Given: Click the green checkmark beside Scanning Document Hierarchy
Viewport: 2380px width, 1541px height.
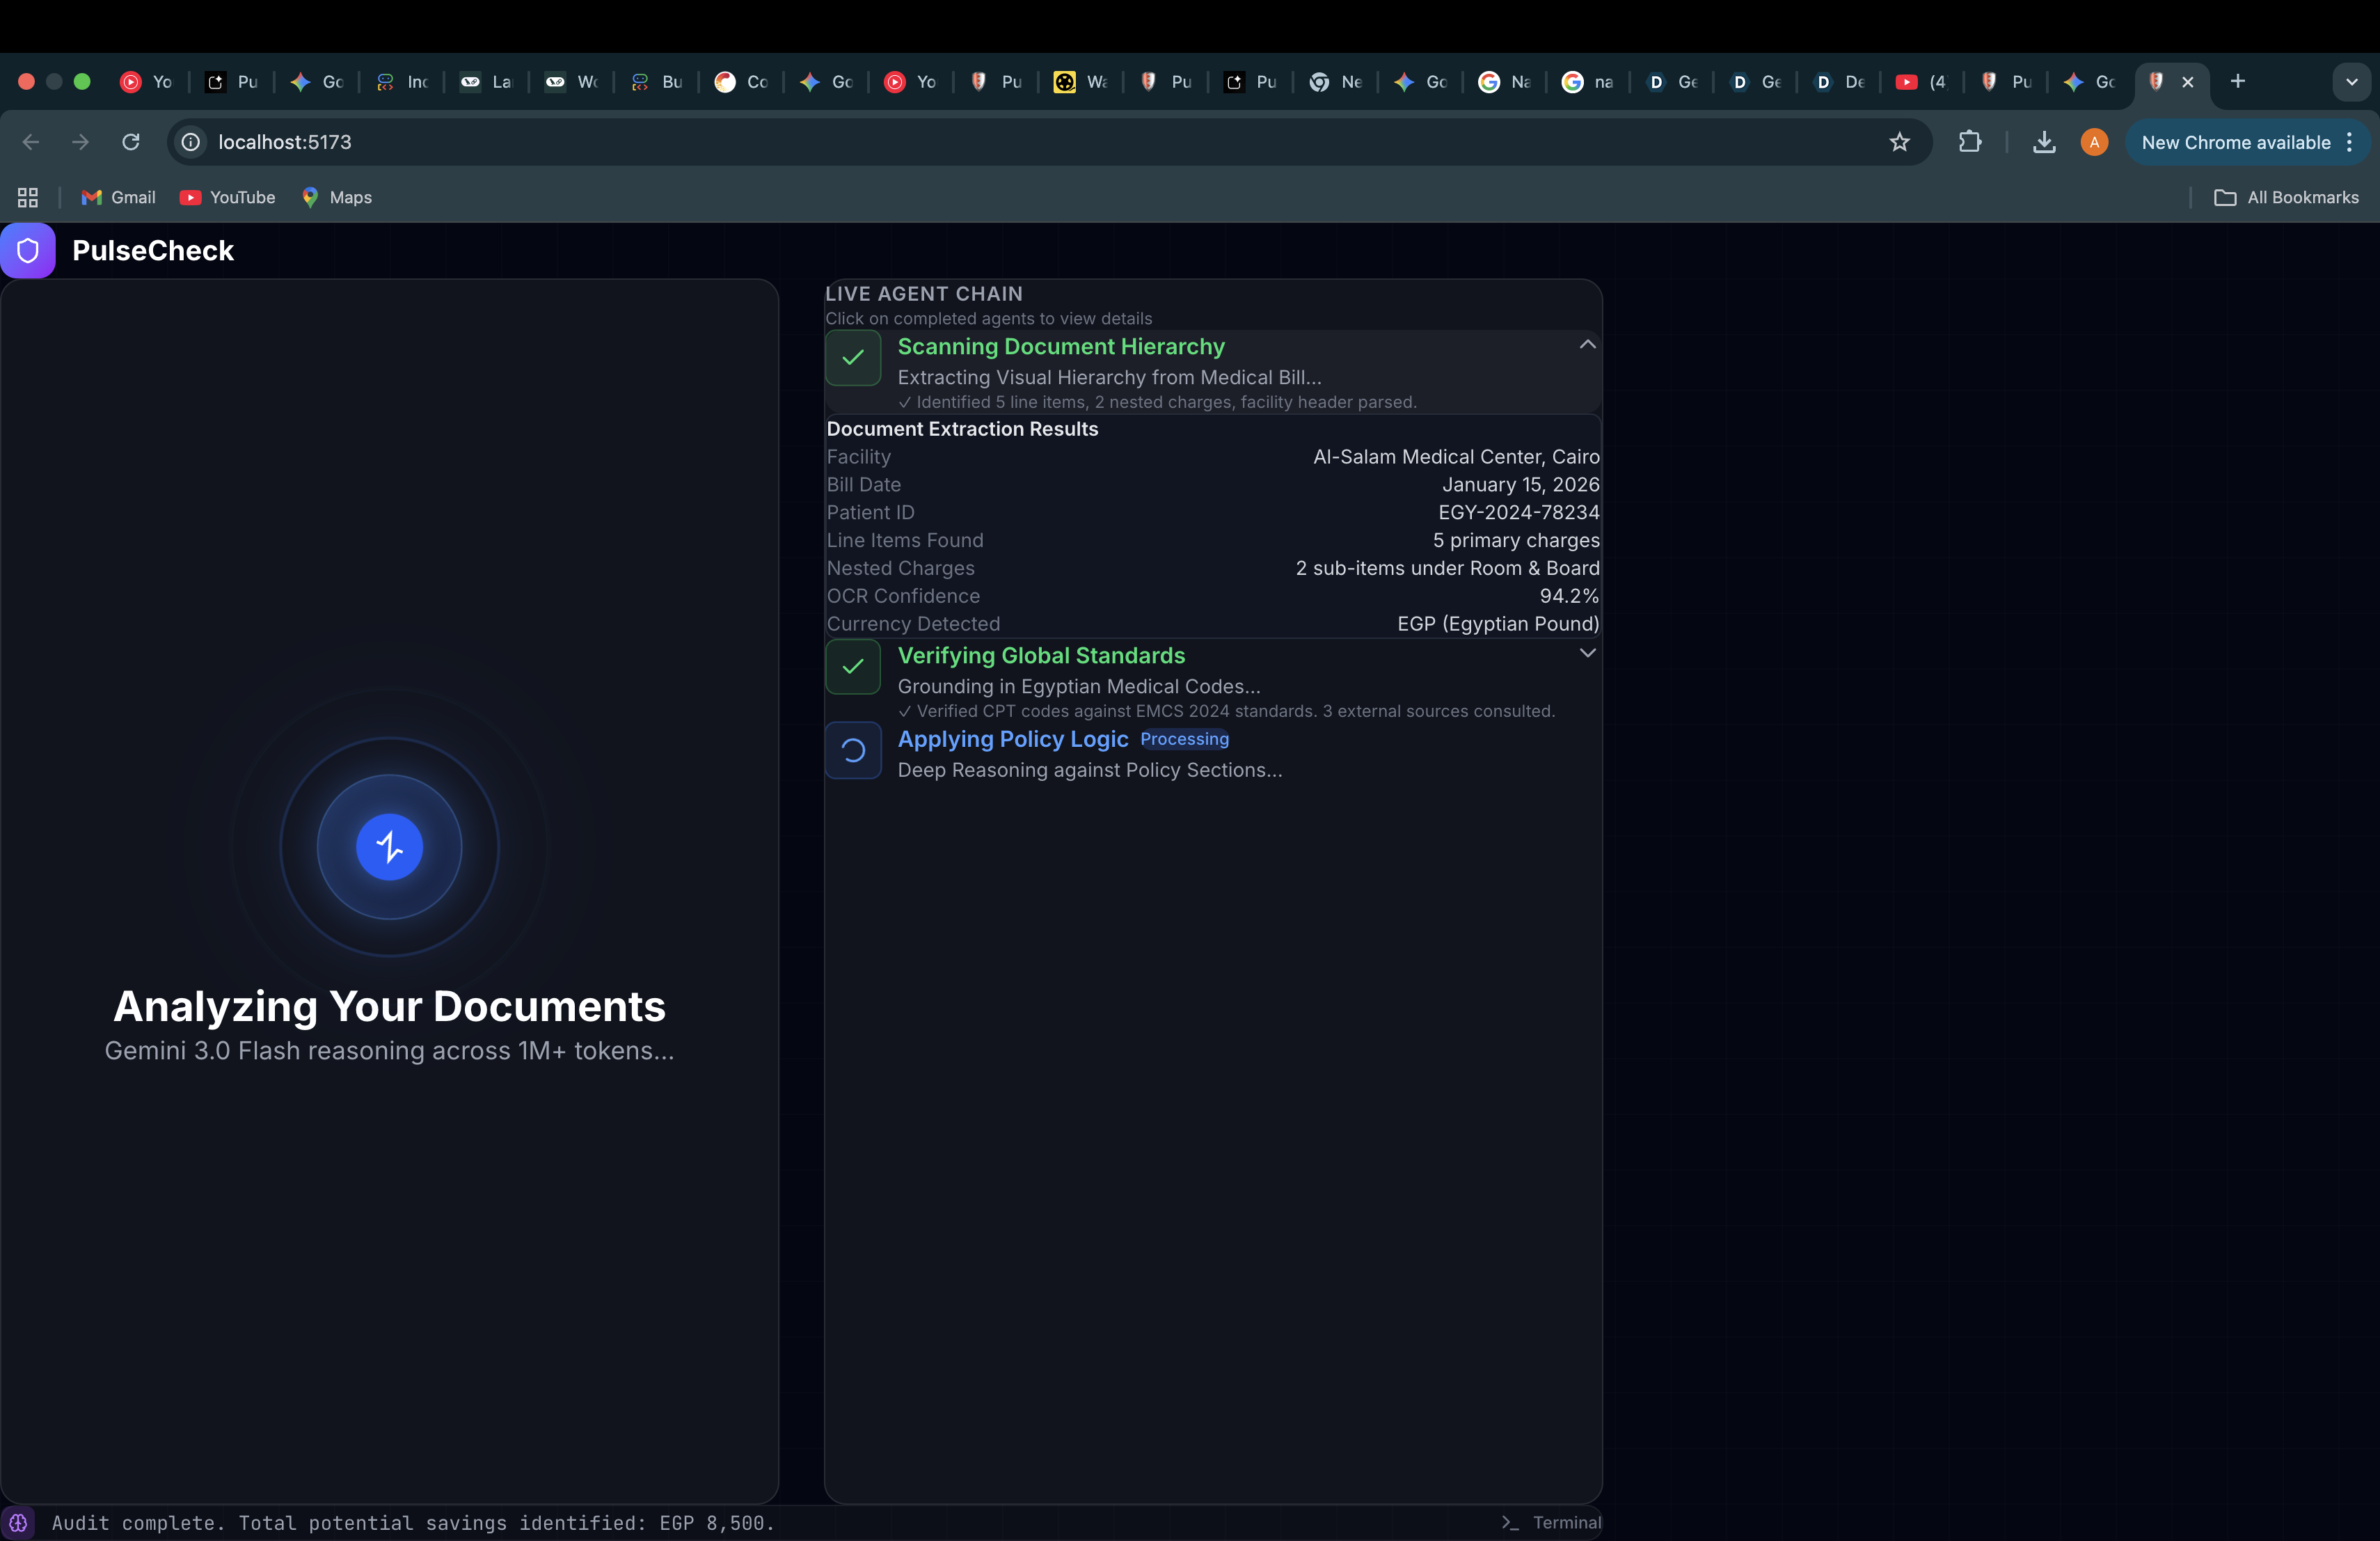Looking at the screenshot, I should [x=853, y=358].
